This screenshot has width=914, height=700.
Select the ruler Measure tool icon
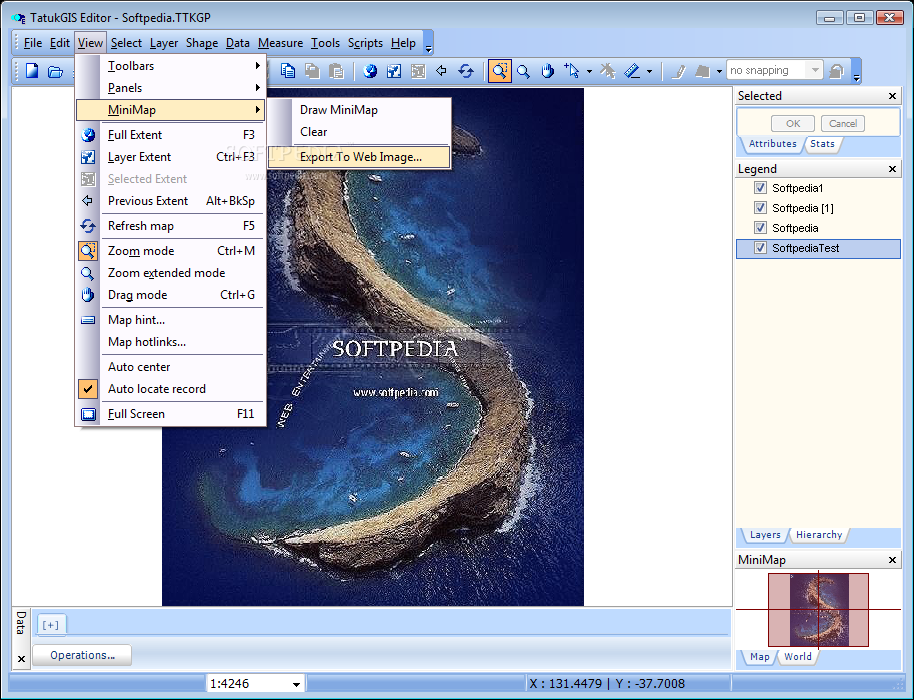point(632,71)
